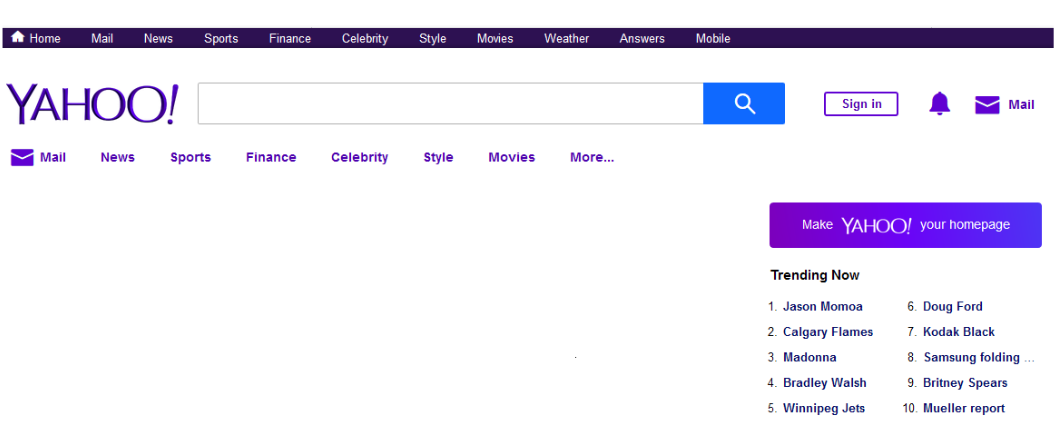
Task: Click the large Yahoo! logo
Action: (x=92, y=104)
